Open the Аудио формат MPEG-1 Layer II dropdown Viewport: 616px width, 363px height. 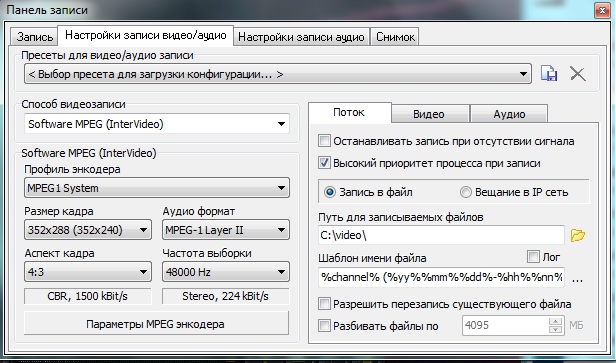(x=226, y=230)
